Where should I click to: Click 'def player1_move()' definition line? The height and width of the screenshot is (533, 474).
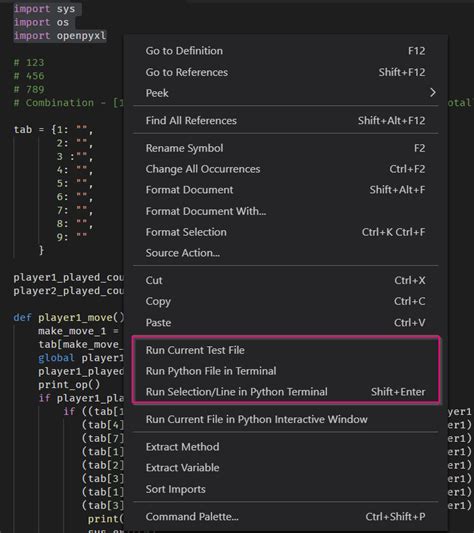69,318
